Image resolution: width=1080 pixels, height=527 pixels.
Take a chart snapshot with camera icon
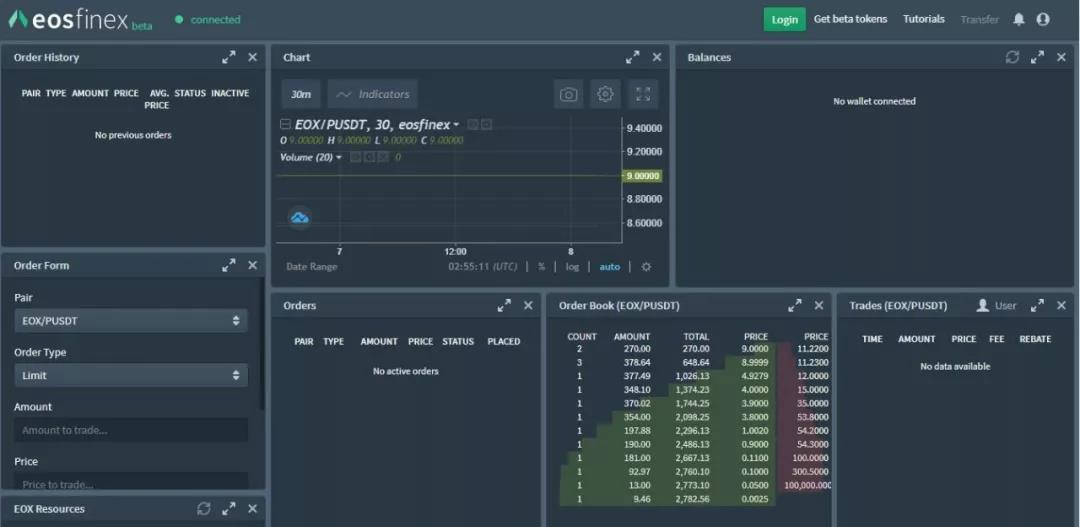(x=568, y=94)
